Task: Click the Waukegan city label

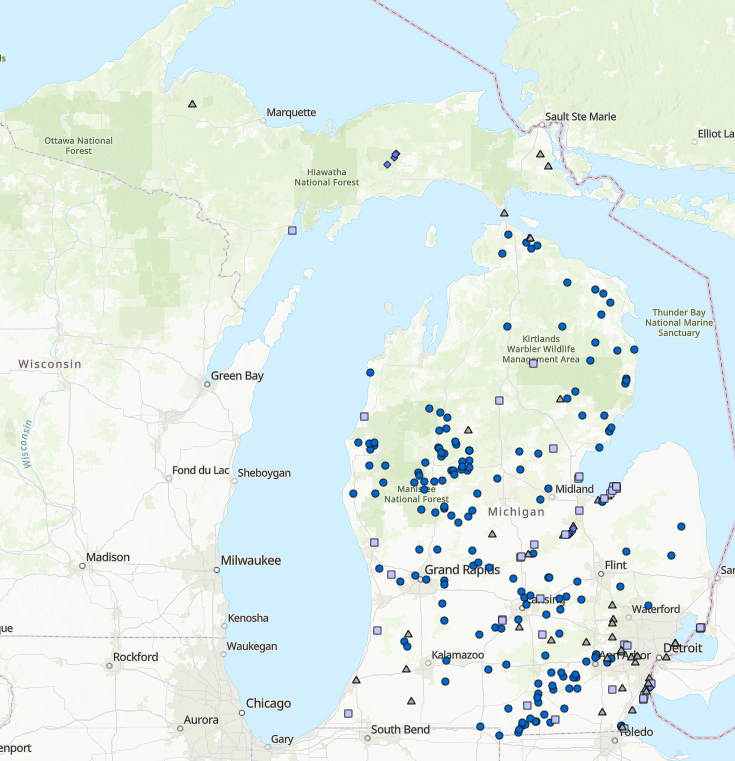Action: tap(252, 646)
